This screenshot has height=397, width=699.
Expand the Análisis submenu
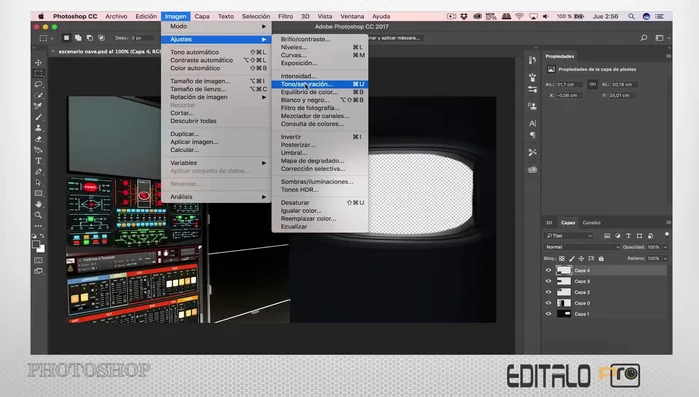coord(216,196)
